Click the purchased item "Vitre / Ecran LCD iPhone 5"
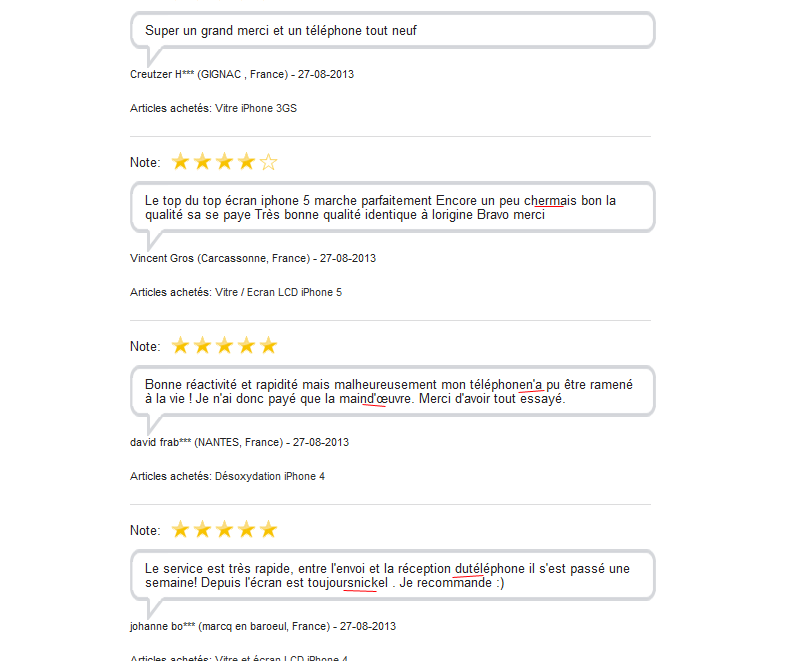Viewport: 805px width, 661px height. point(278,292)
